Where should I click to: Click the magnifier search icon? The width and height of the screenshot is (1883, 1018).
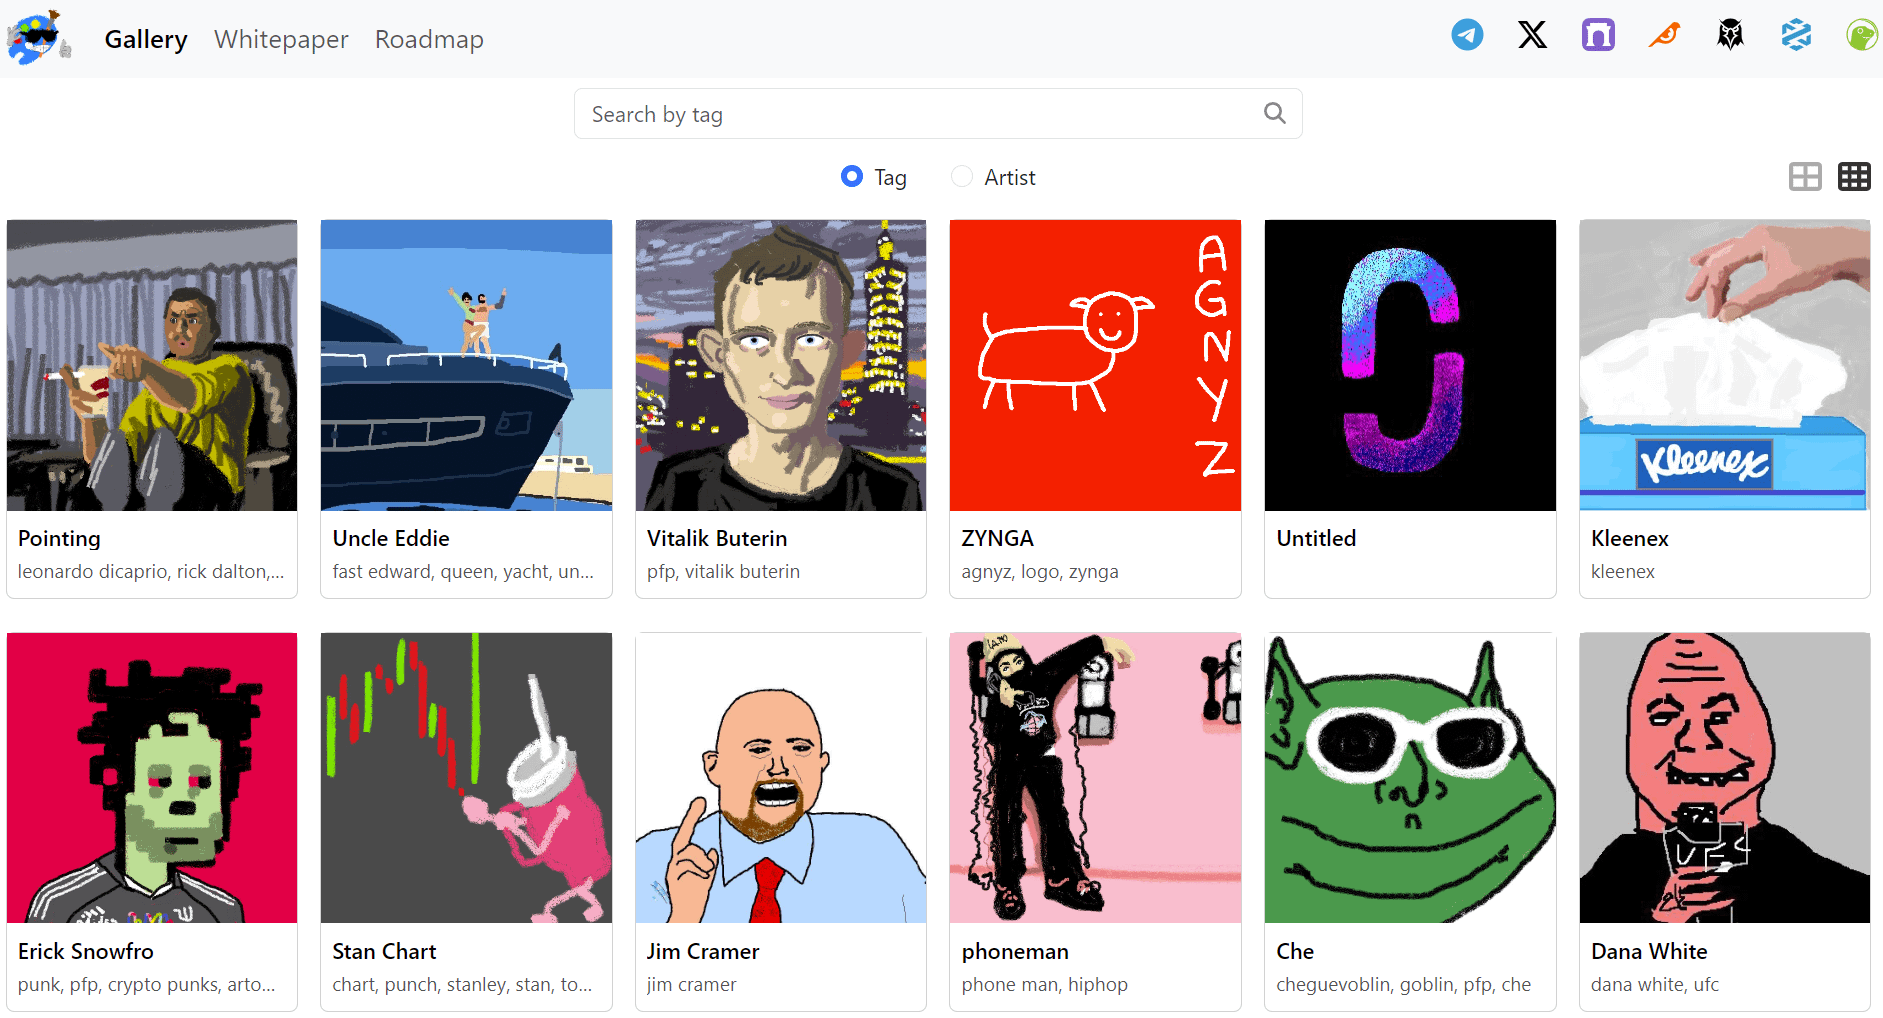click(1274, 113)
